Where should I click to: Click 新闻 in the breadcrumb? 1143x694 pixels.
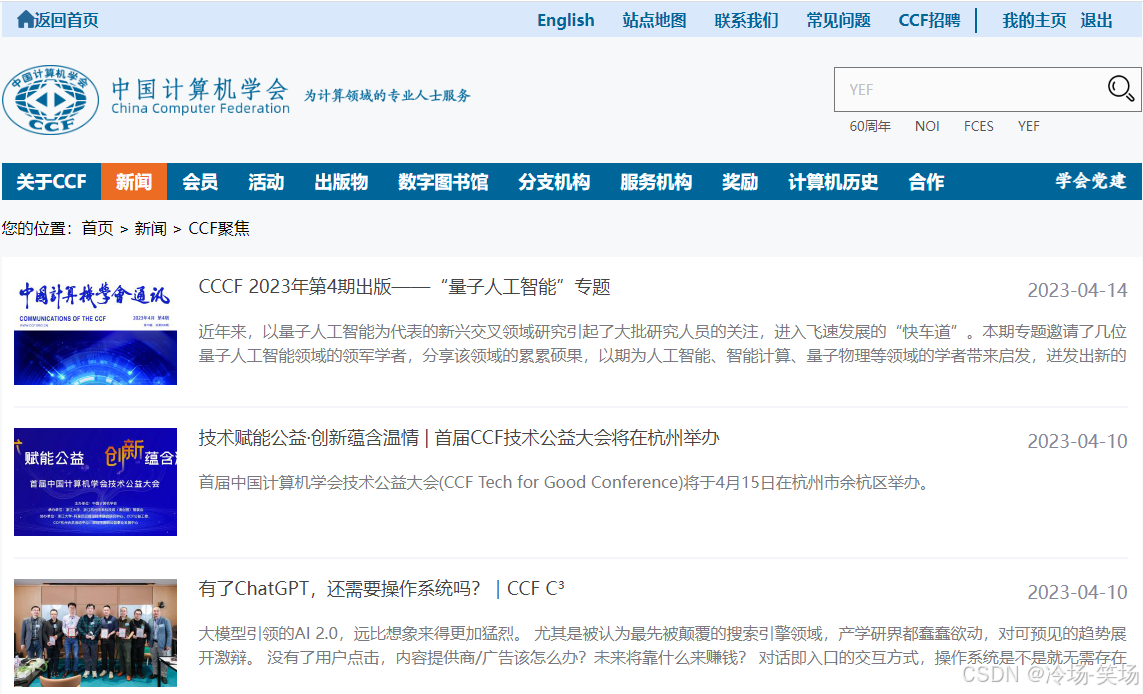(x=150, y=228)
